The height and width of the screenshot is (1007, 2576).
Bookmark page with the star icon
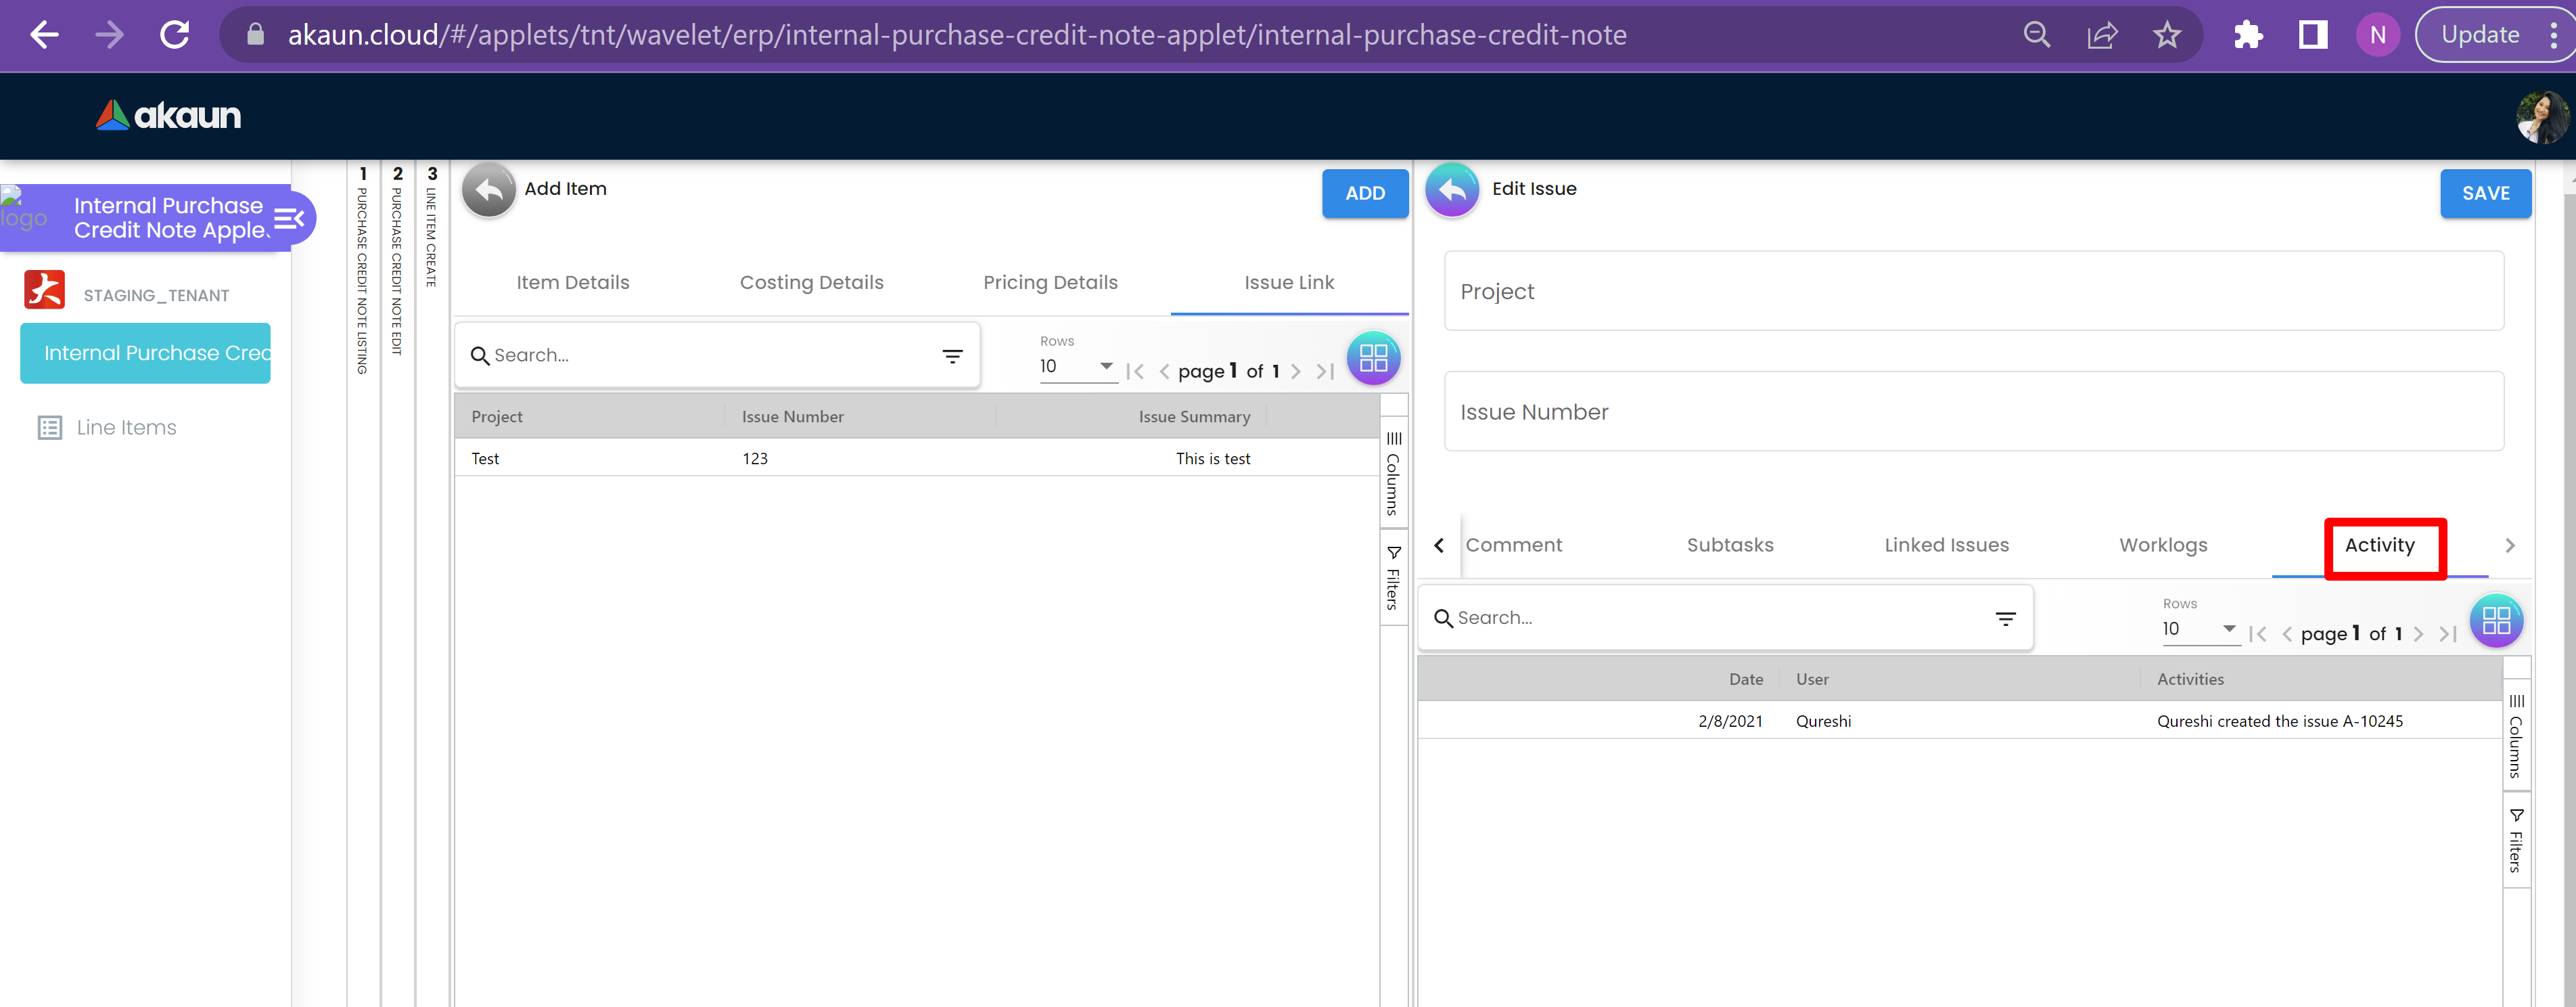tap(2166, 35)
